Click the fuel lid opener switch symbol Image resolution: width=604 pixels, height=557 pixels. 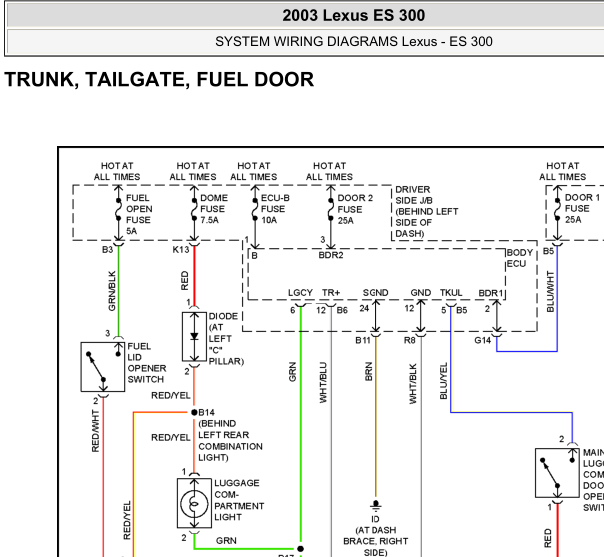pyautogui.click(x=103, y=367)
